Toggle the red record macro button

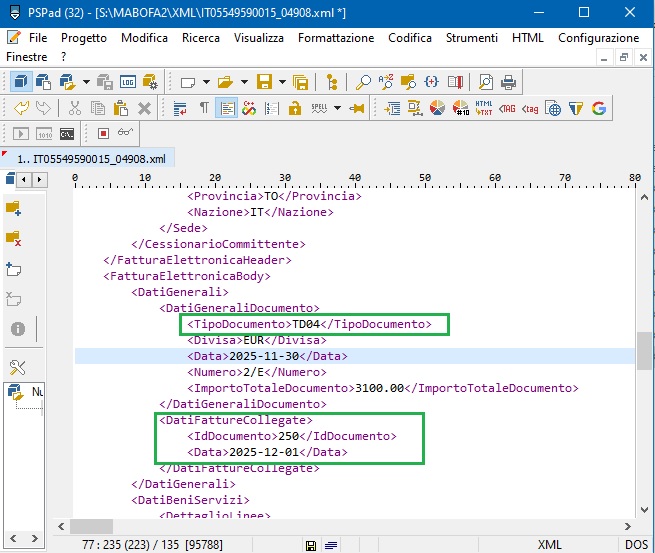click(x=103, y=133)
